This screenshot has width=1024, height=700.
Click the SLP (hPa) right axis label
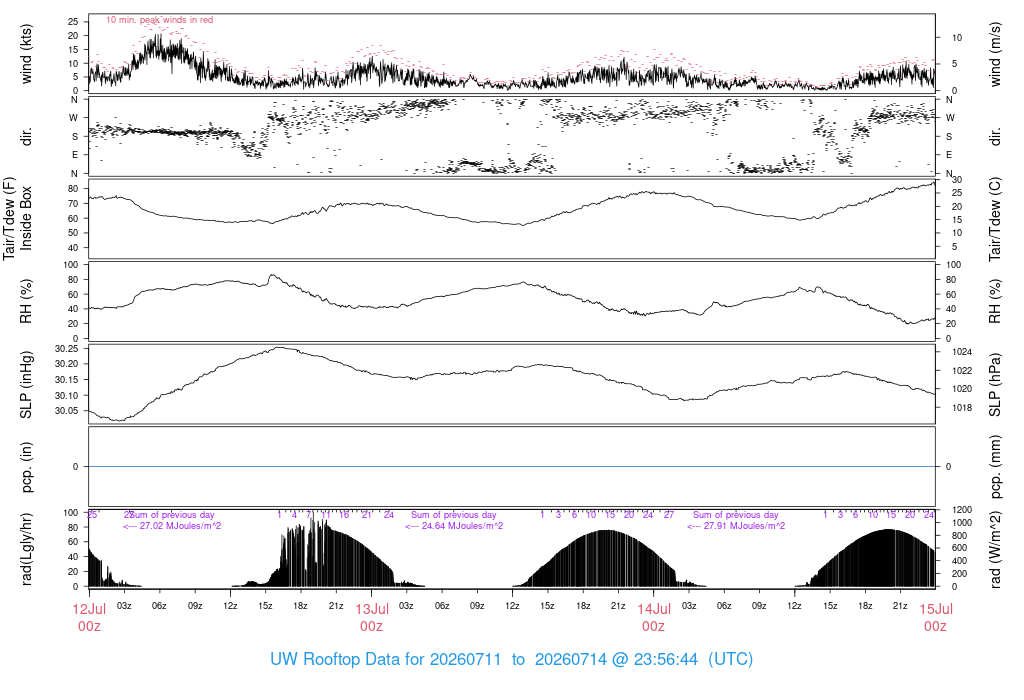995,384
